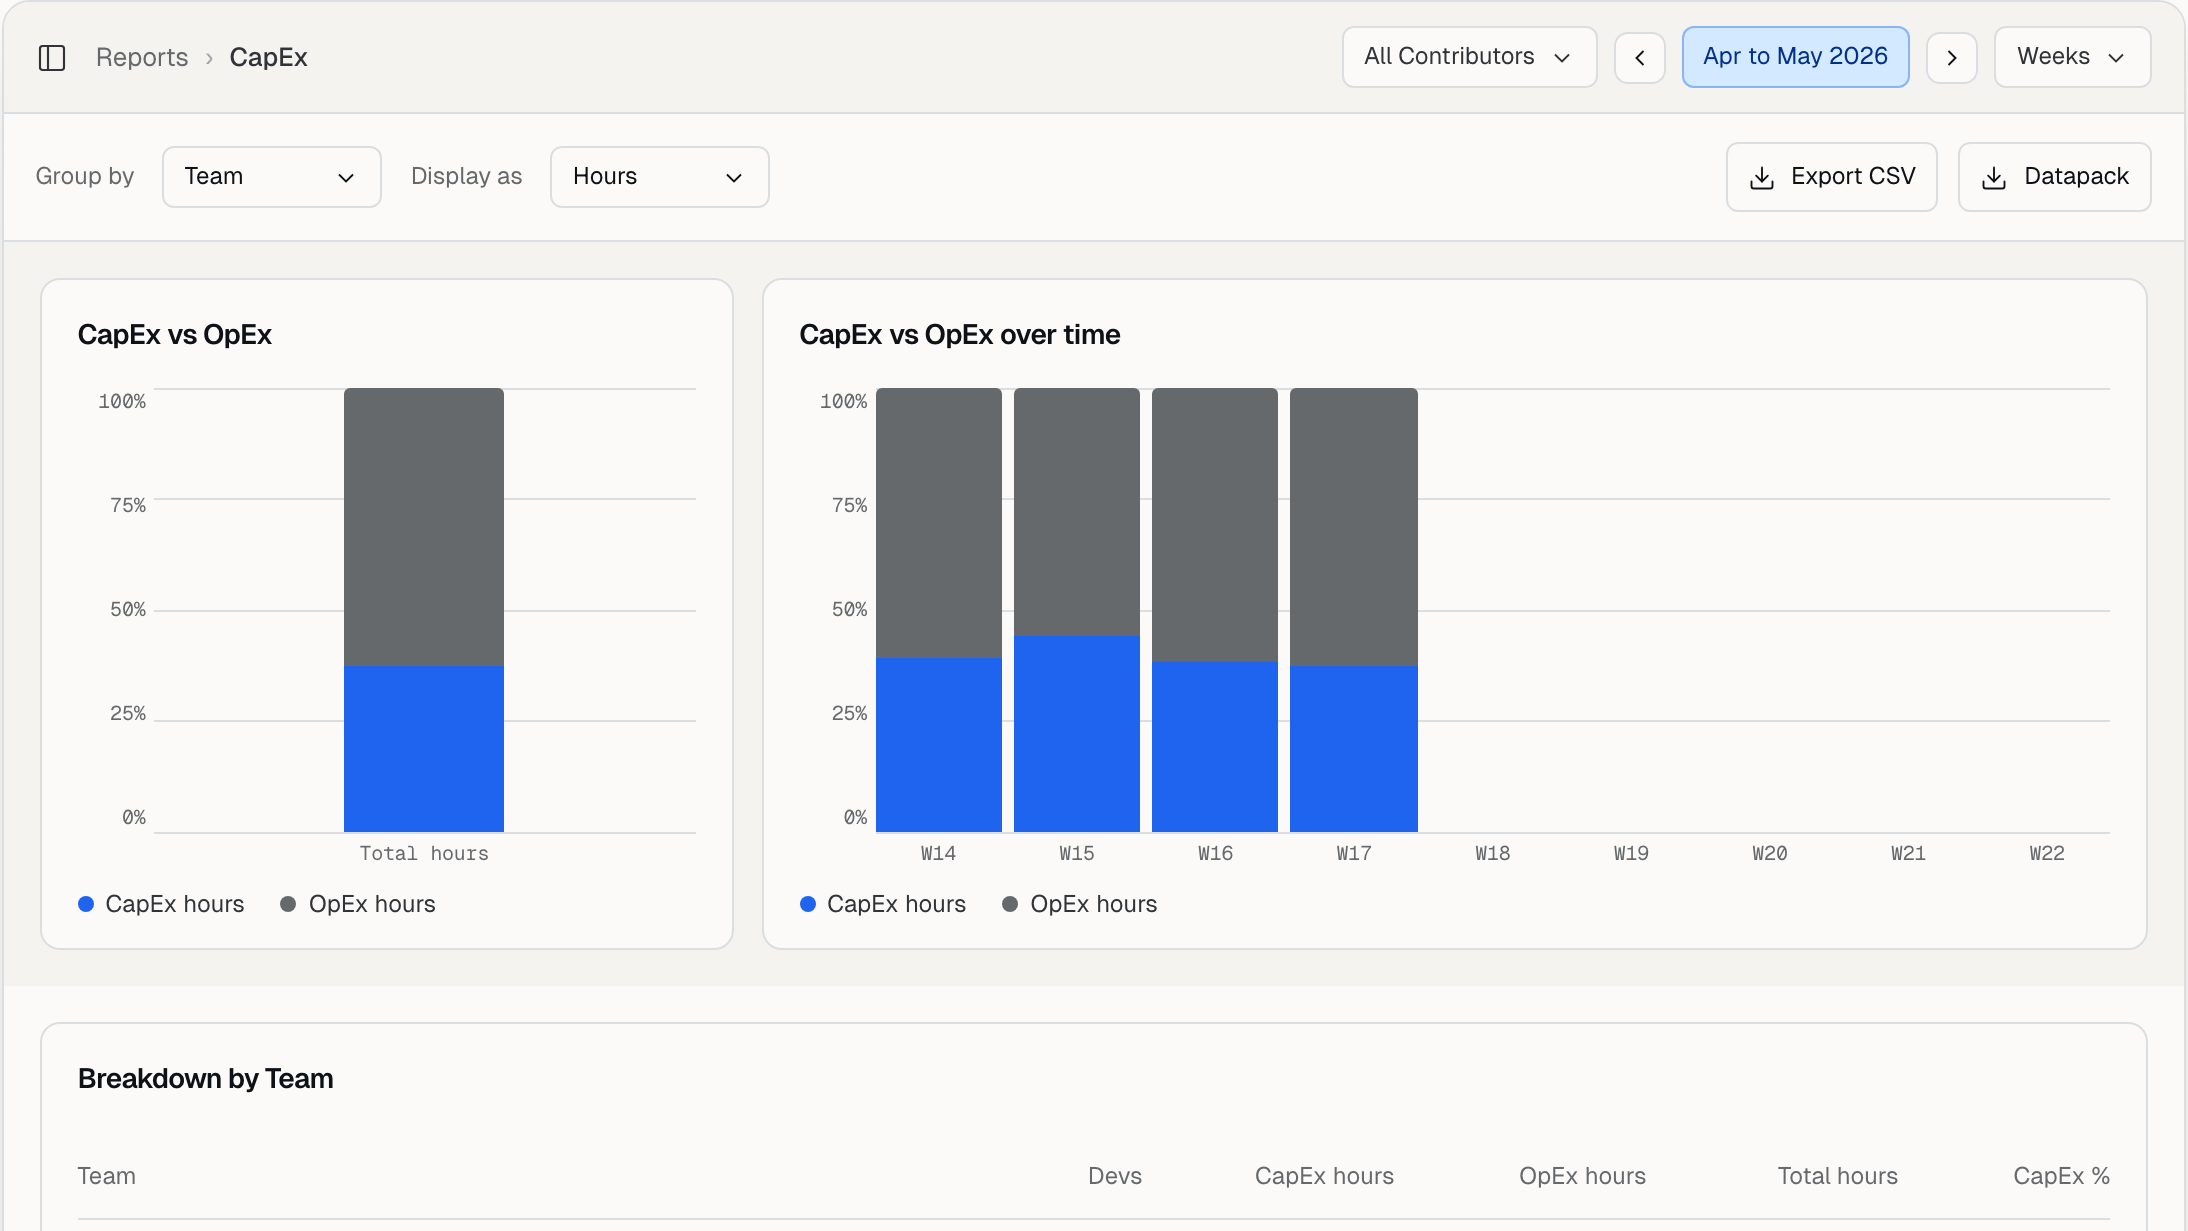
Task: Click the W18 axis label
Action: pyautogui.click(x=1492, y=853)
